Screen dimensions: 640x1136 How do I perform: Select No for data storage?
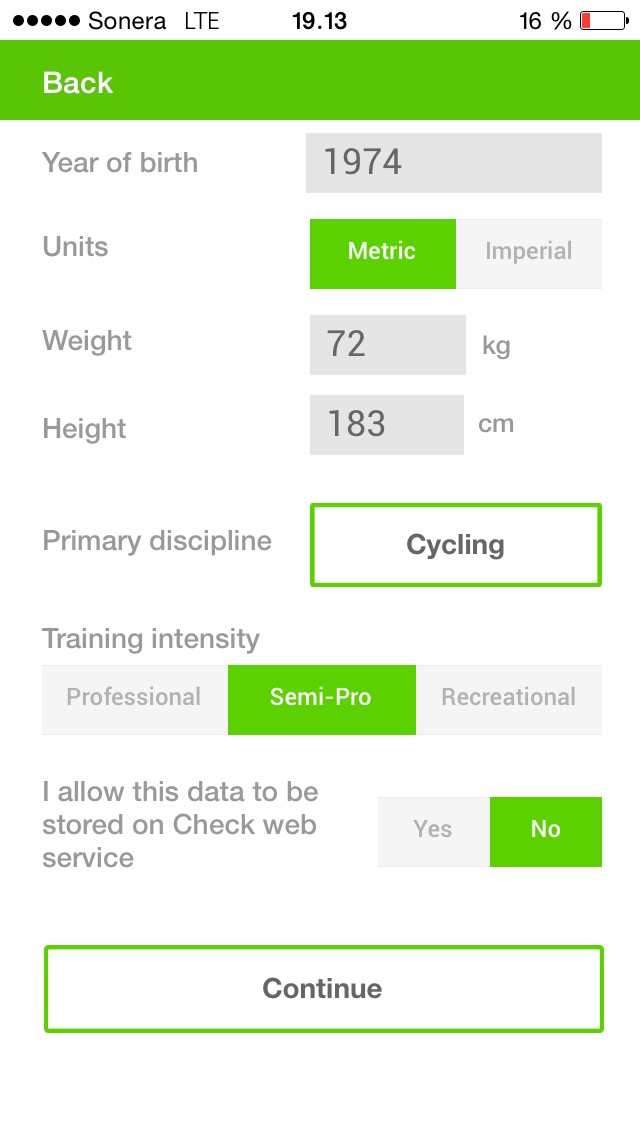coord(546,831)
